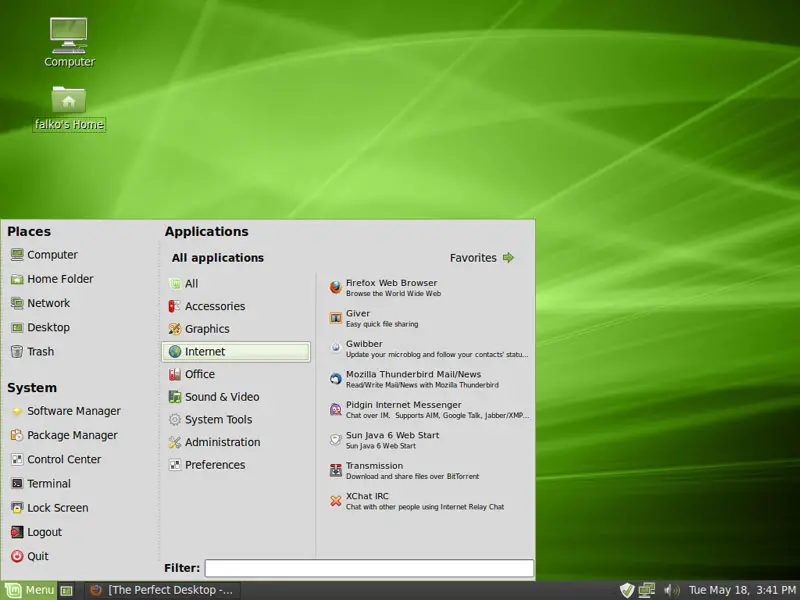Open the update manager shield tray icon

point(627,590)
